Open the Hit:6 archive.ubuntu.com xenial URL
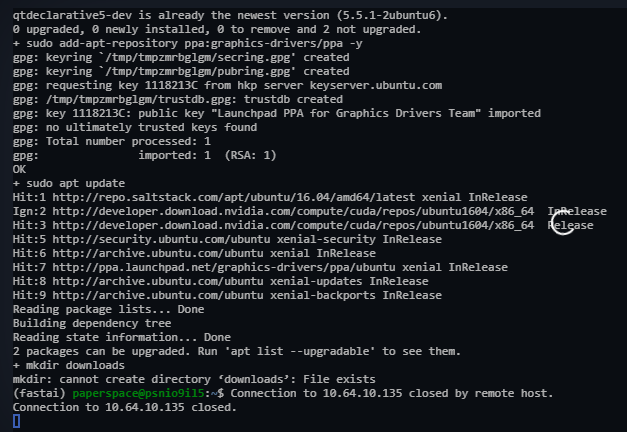 [x=158, y=253]
